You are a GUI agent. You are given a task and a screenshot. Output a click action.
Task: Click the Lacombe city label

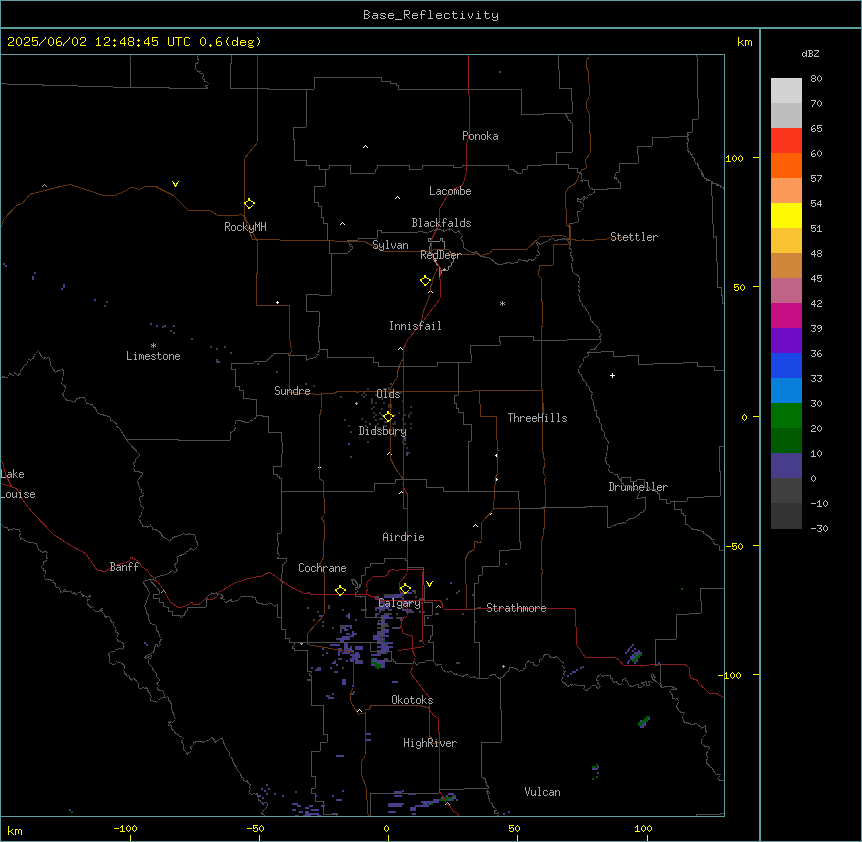[x=450, y=191]
